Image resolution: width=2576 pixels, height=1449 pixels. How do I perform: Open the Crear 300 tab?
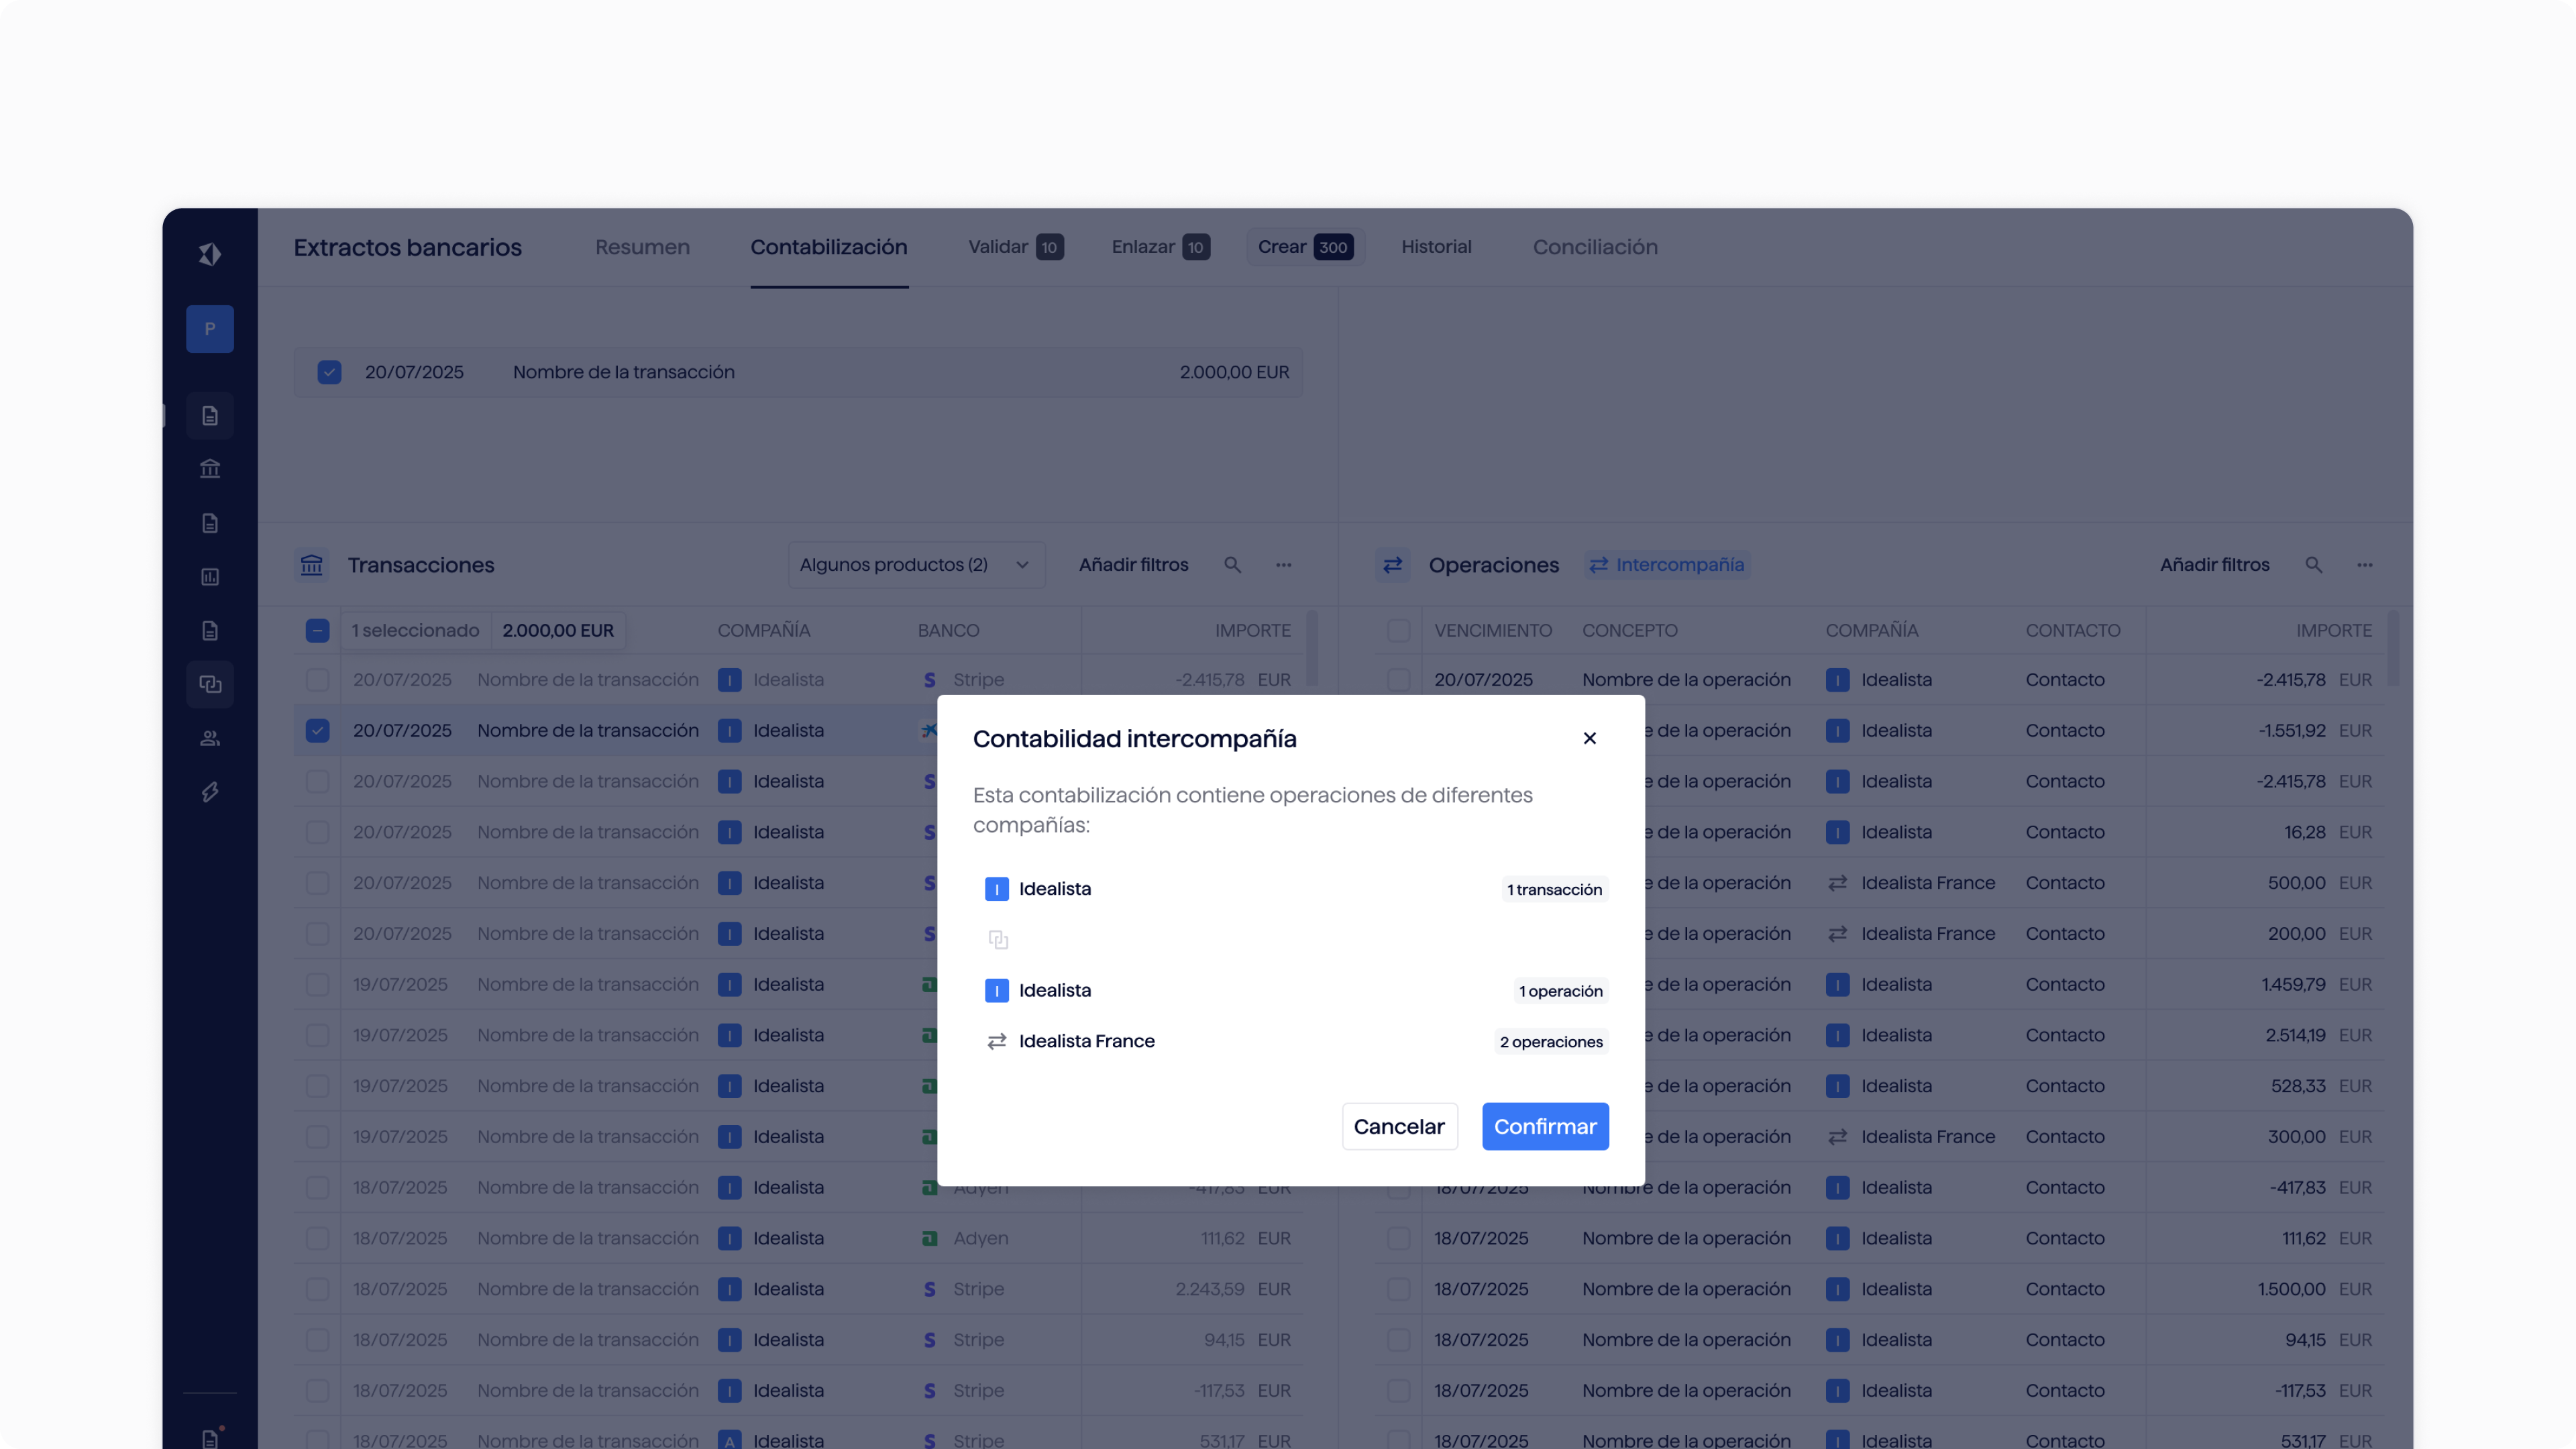pos(1305,247)
